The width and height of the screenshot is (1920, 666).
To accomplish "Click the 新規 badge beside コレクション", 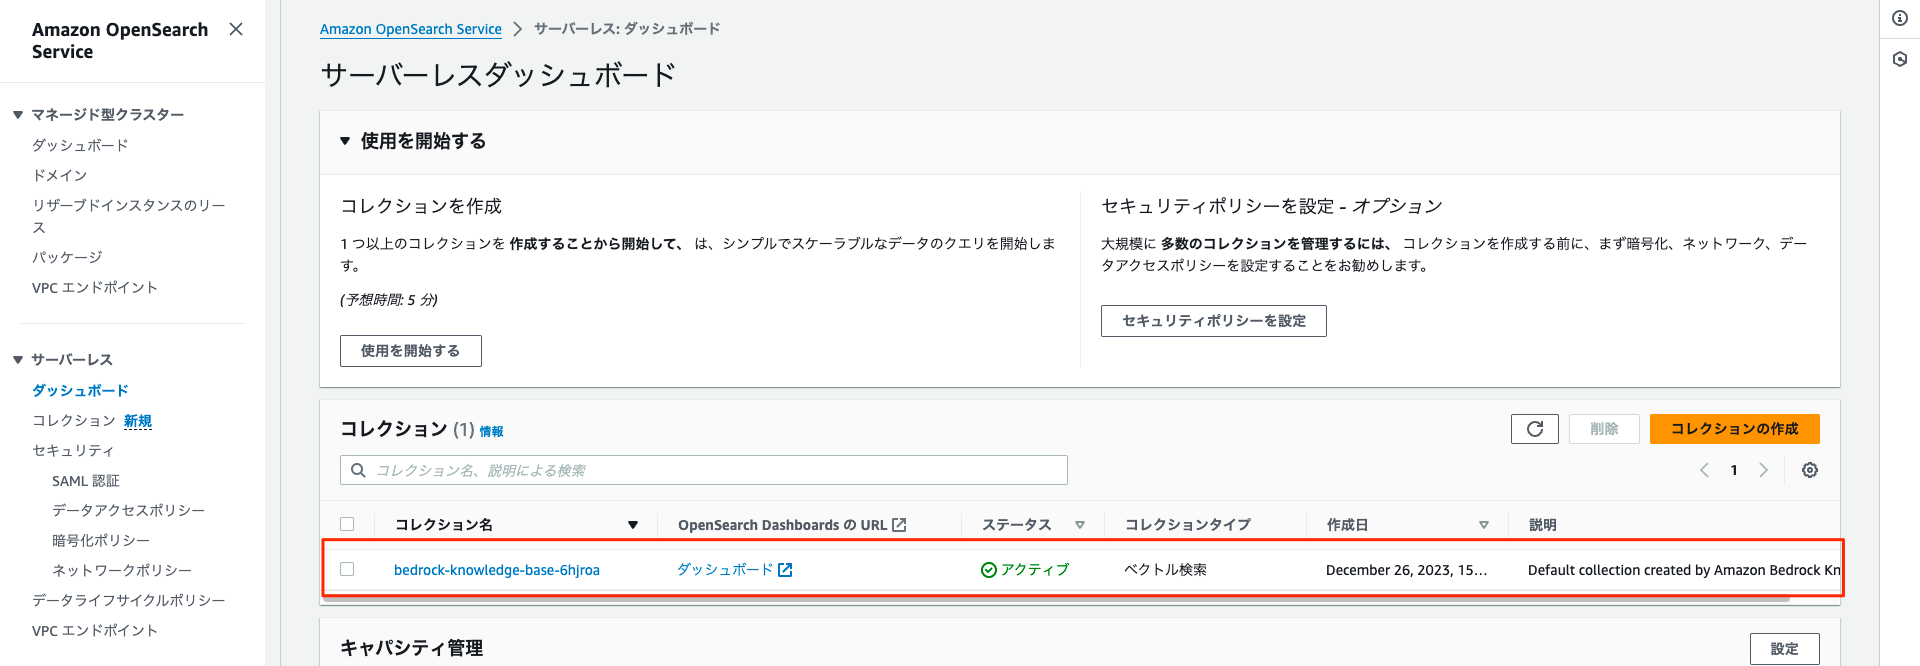I will 138,421.
